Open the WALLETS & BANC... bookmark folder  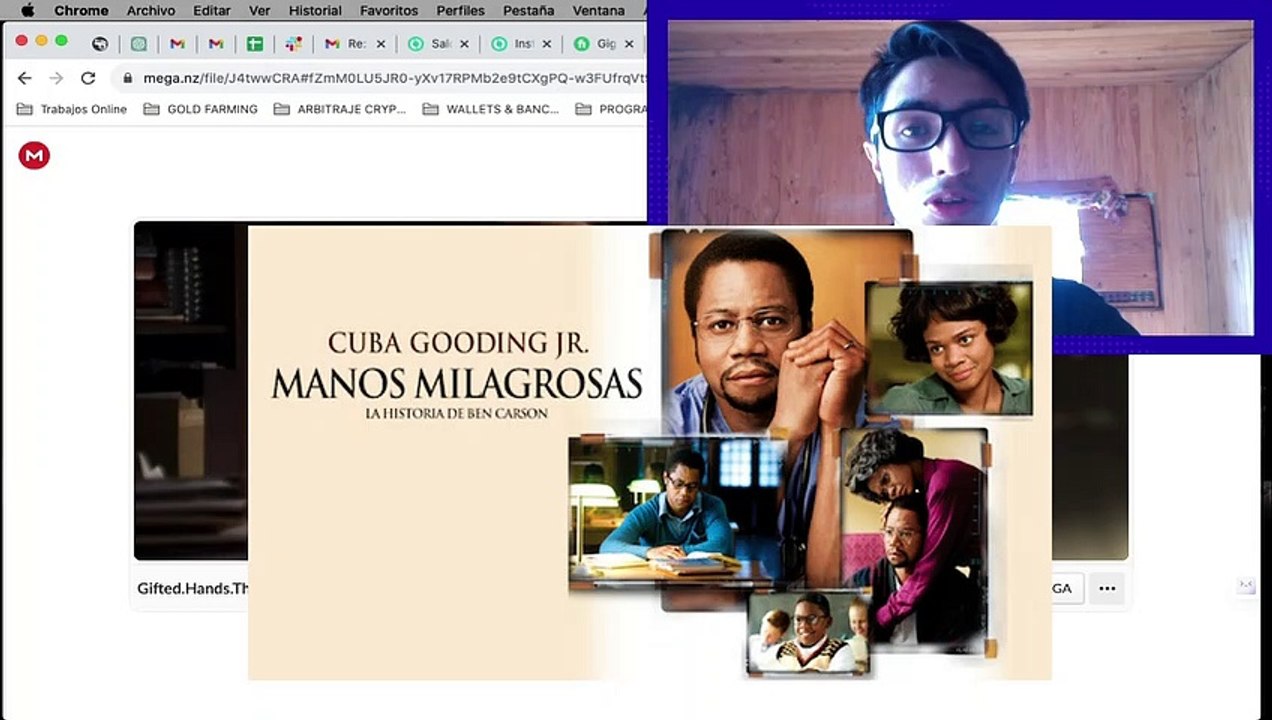point(491,109)
